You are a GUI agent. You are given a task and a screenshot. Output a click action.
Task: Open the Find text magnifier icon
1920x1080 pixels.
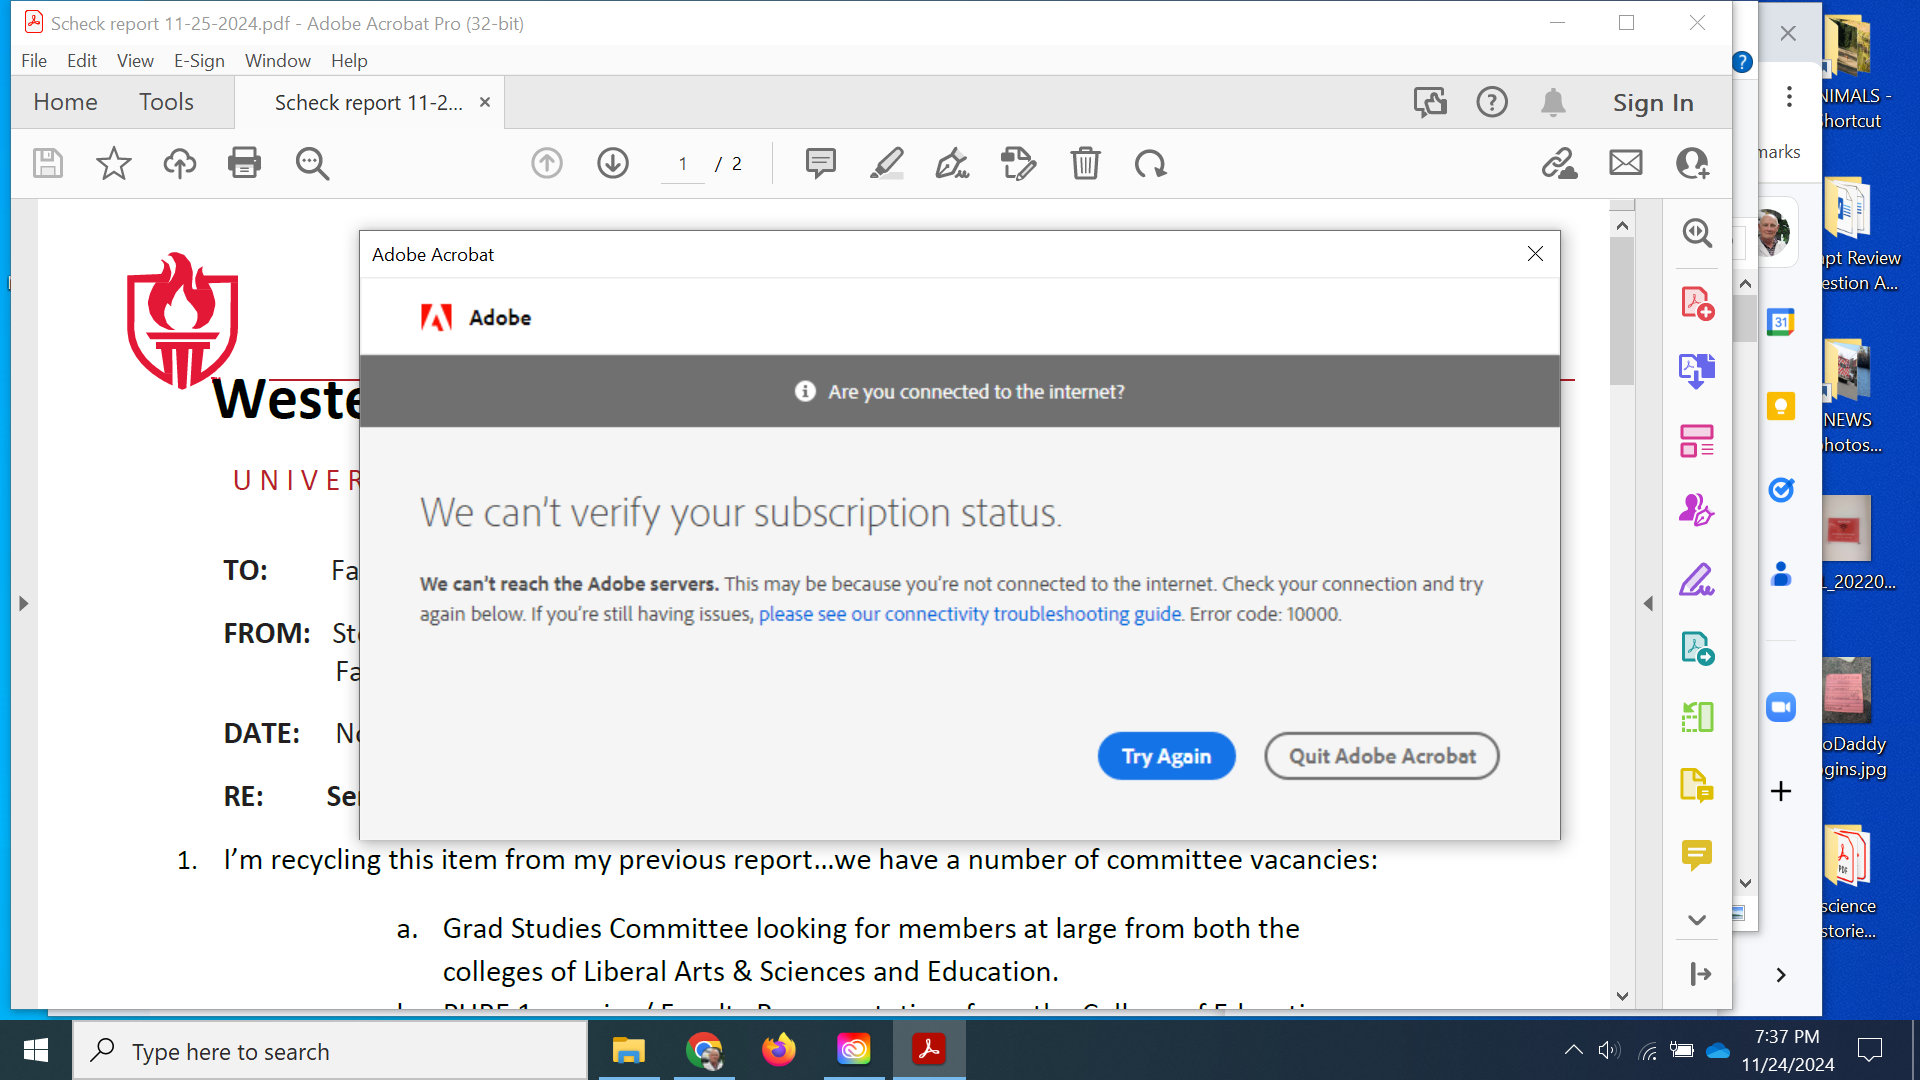pos(312,163)
